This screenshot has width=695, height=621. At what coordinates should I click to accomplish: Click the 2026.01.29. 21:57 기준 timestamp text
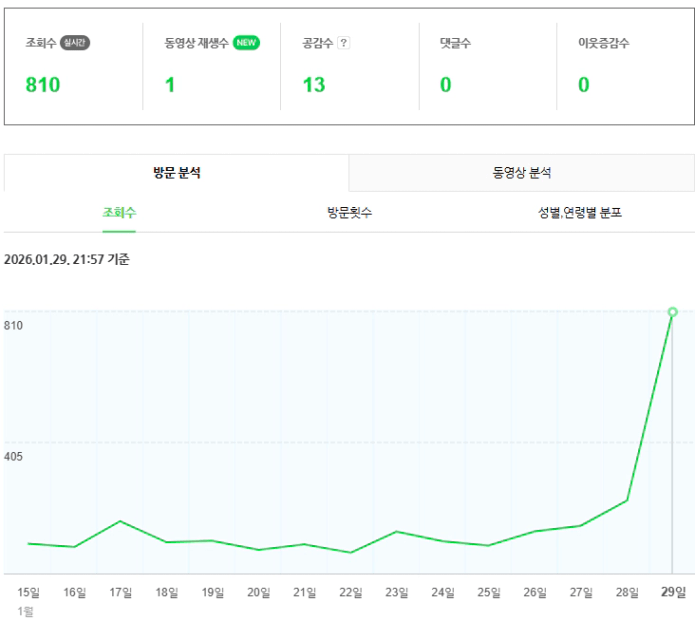click(67, 260)
